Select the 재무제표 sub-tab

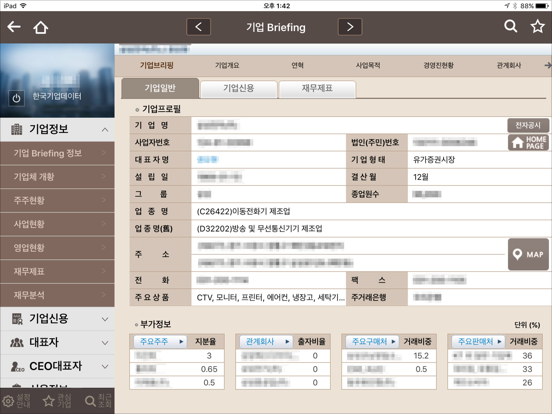click(317, 89)
